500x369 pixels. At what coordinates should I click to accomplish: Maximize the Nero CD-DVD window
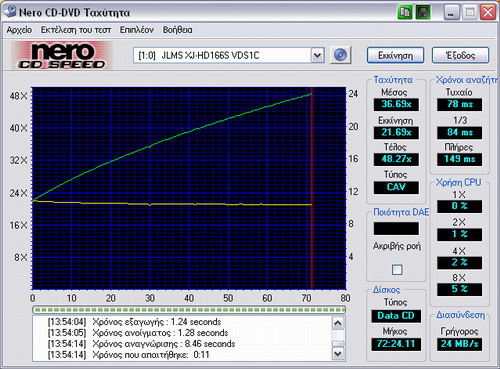(x=470, y=13)
